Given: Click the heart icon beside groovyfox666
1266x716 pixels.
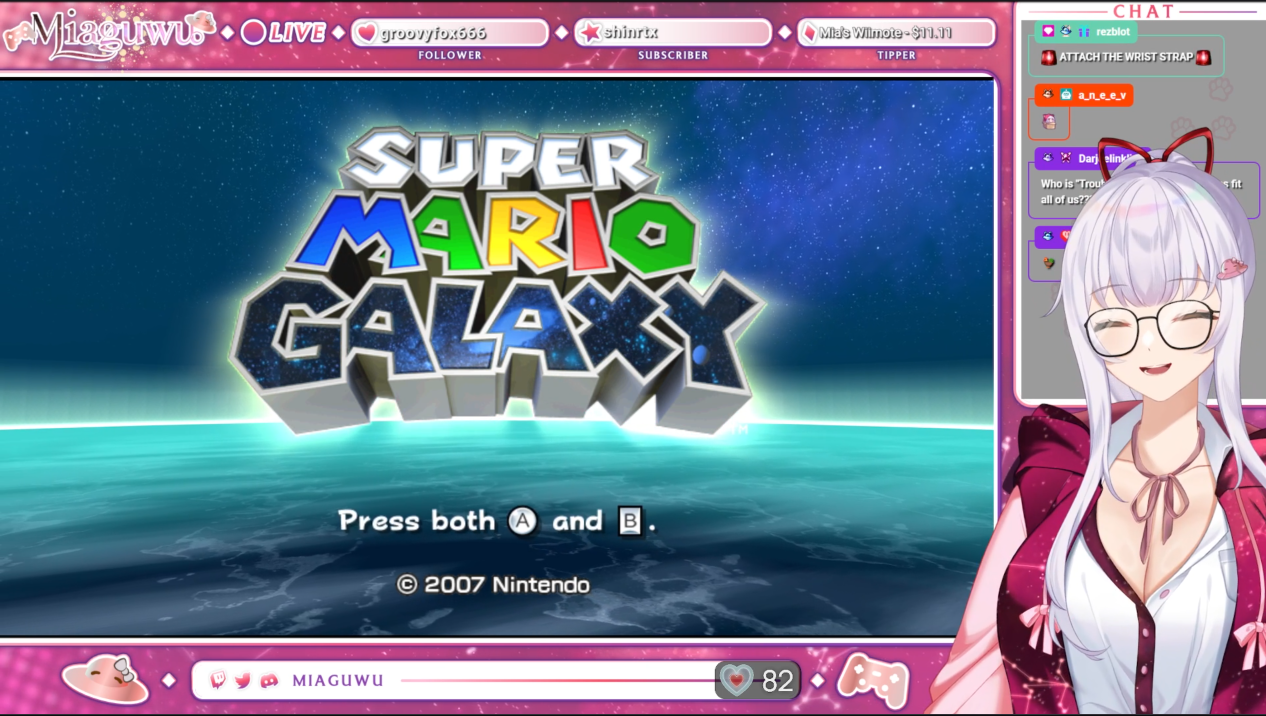Looking at the screenshot, I should click(x=367, y=32).
